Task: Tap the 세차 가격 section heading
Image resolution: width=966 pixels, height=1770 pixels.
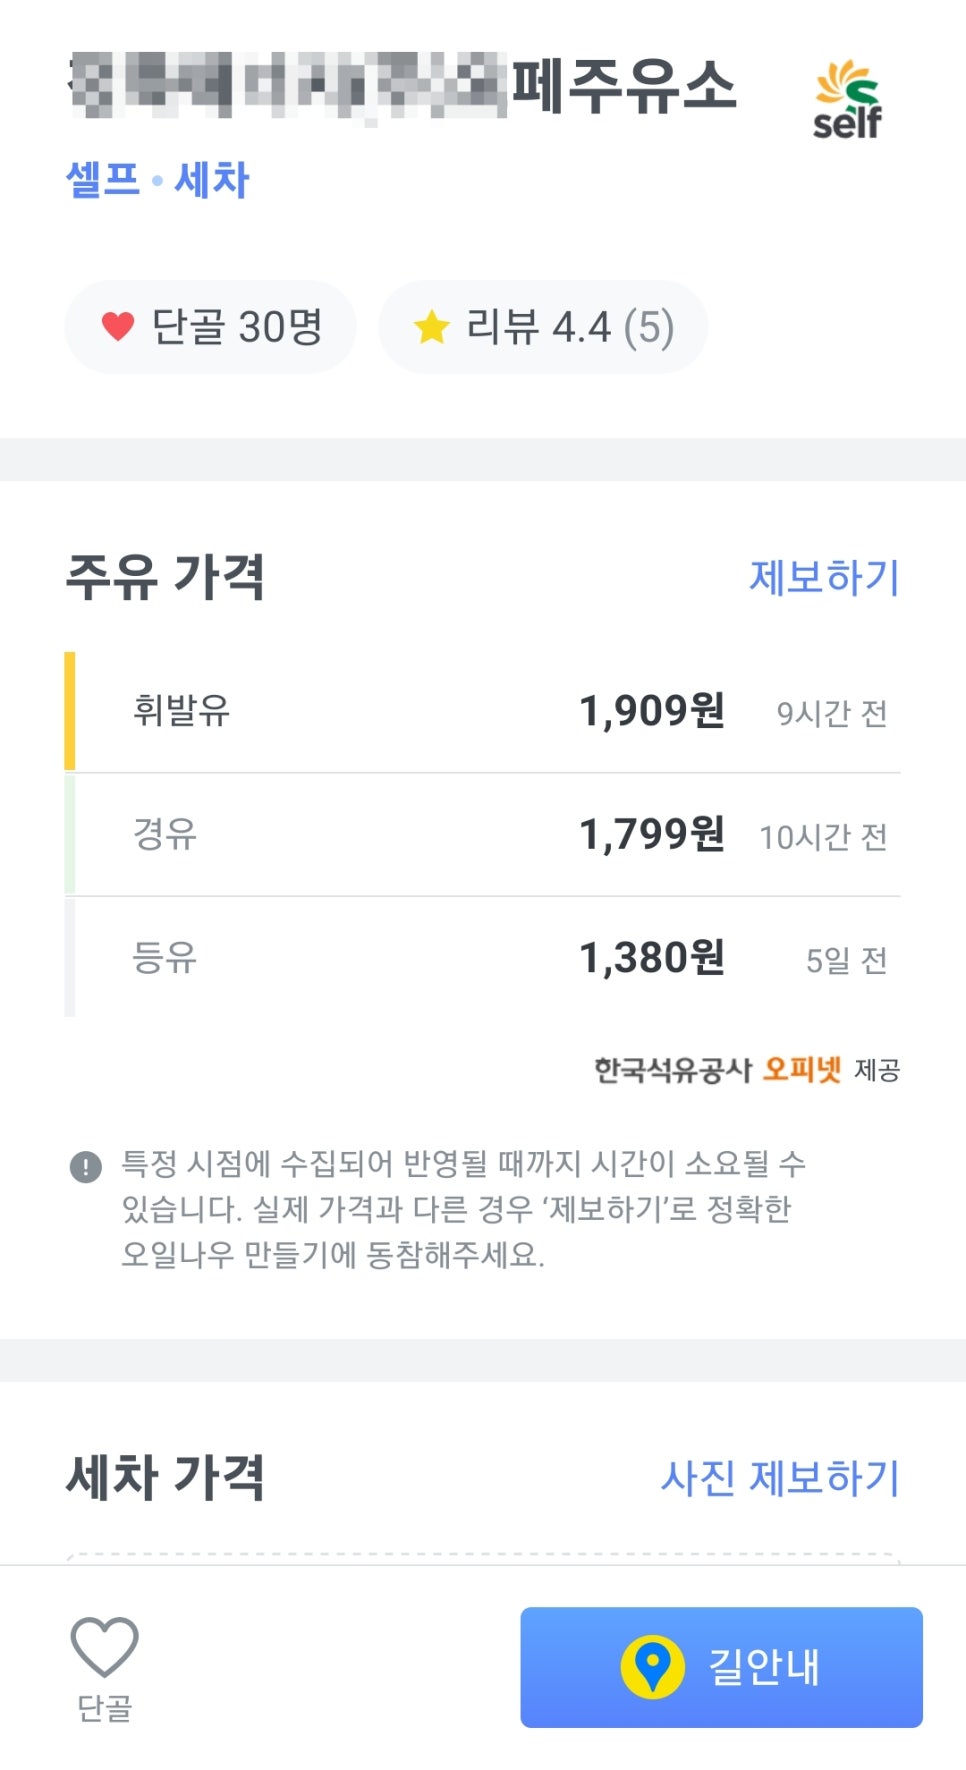Action: pos(166,1477)
